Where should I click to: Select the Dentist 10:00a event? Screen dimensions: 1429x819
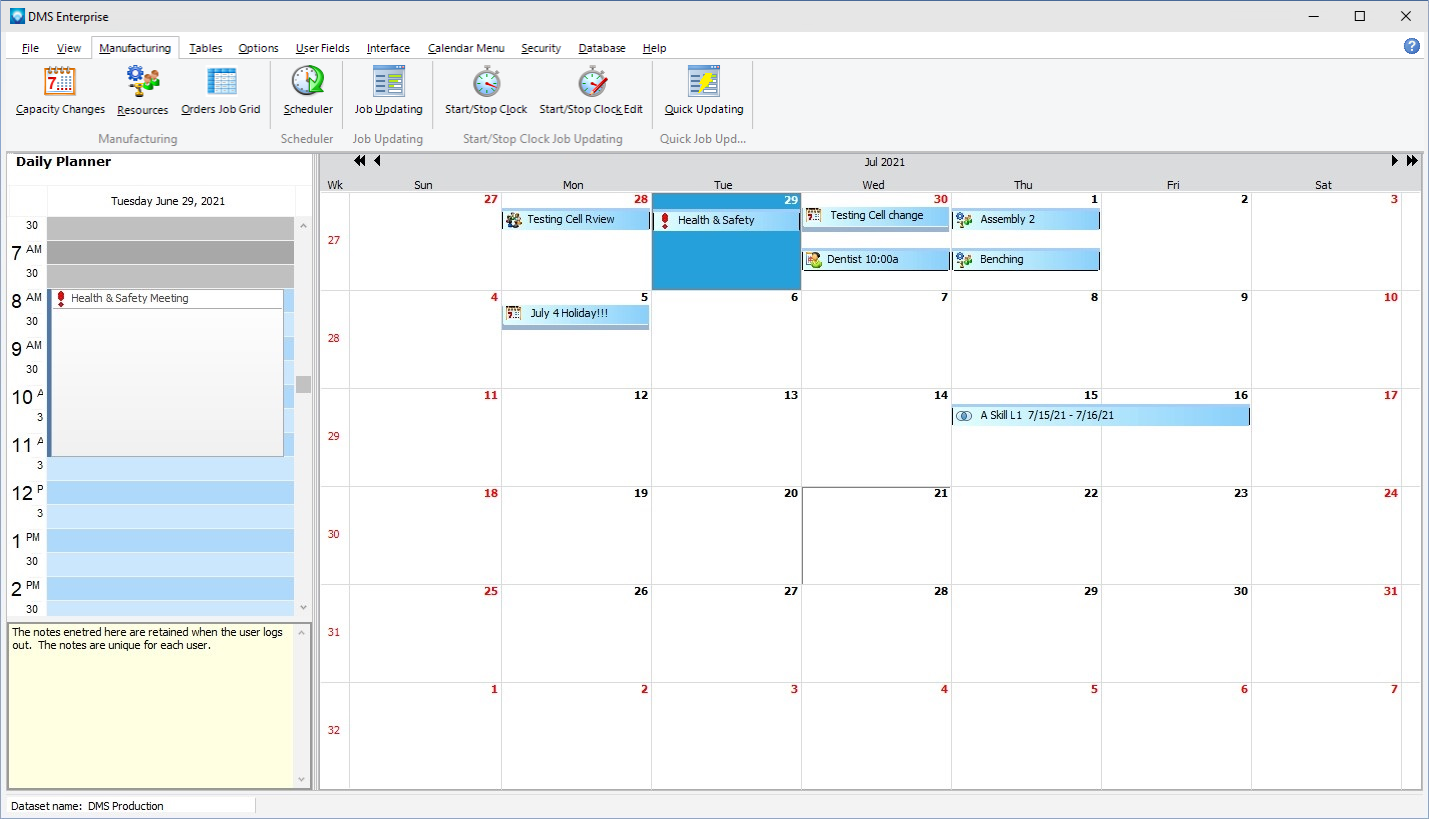[x=876, y=260]
